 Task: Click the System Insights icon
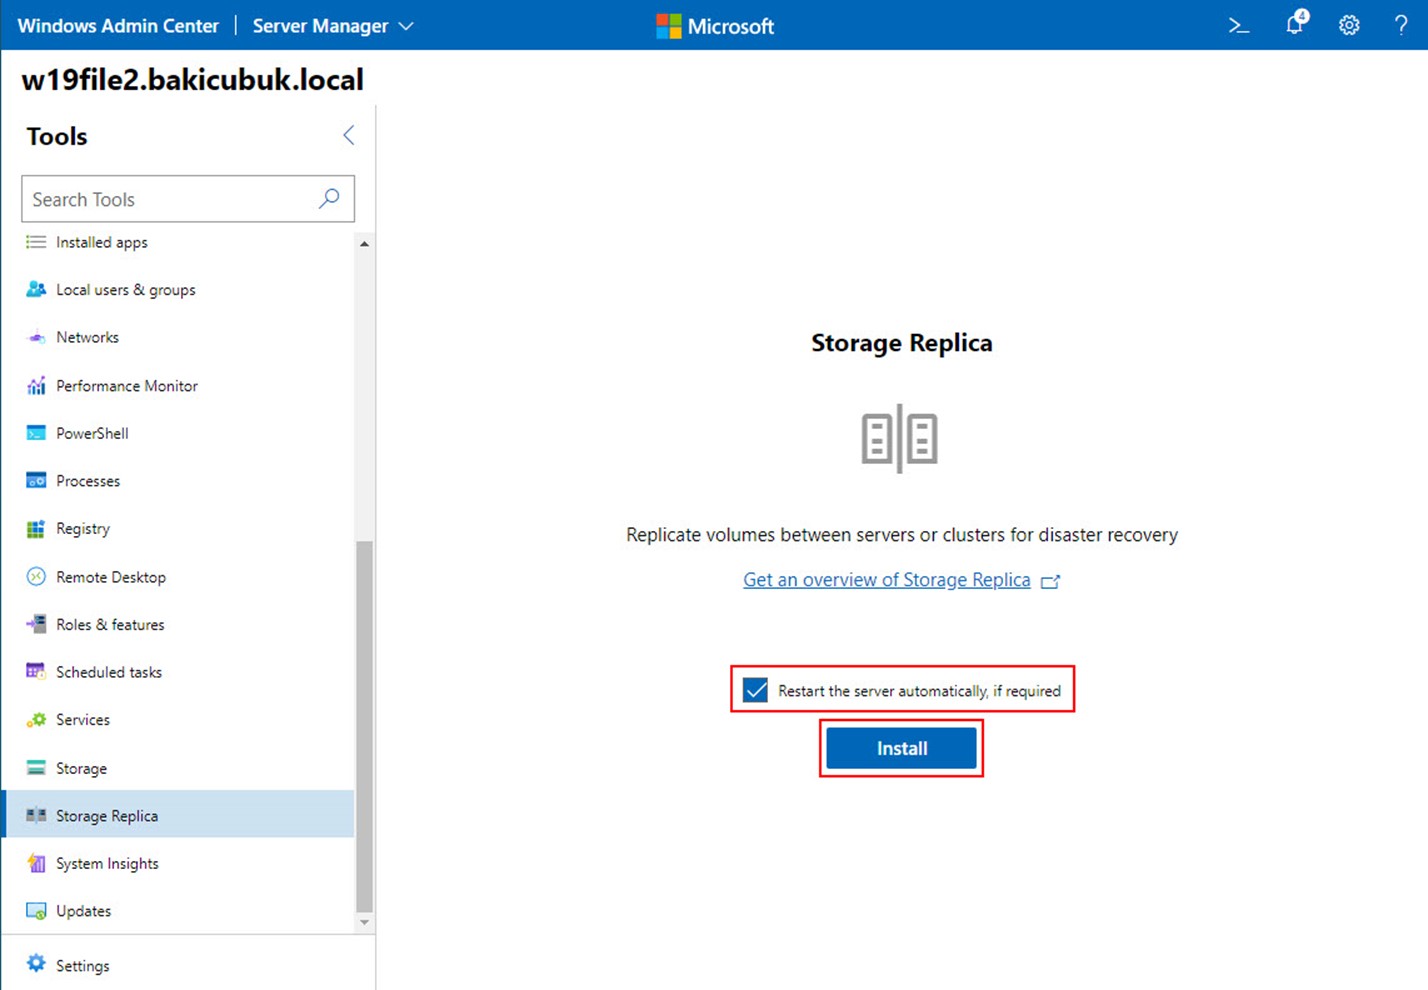tap(36, 863)
